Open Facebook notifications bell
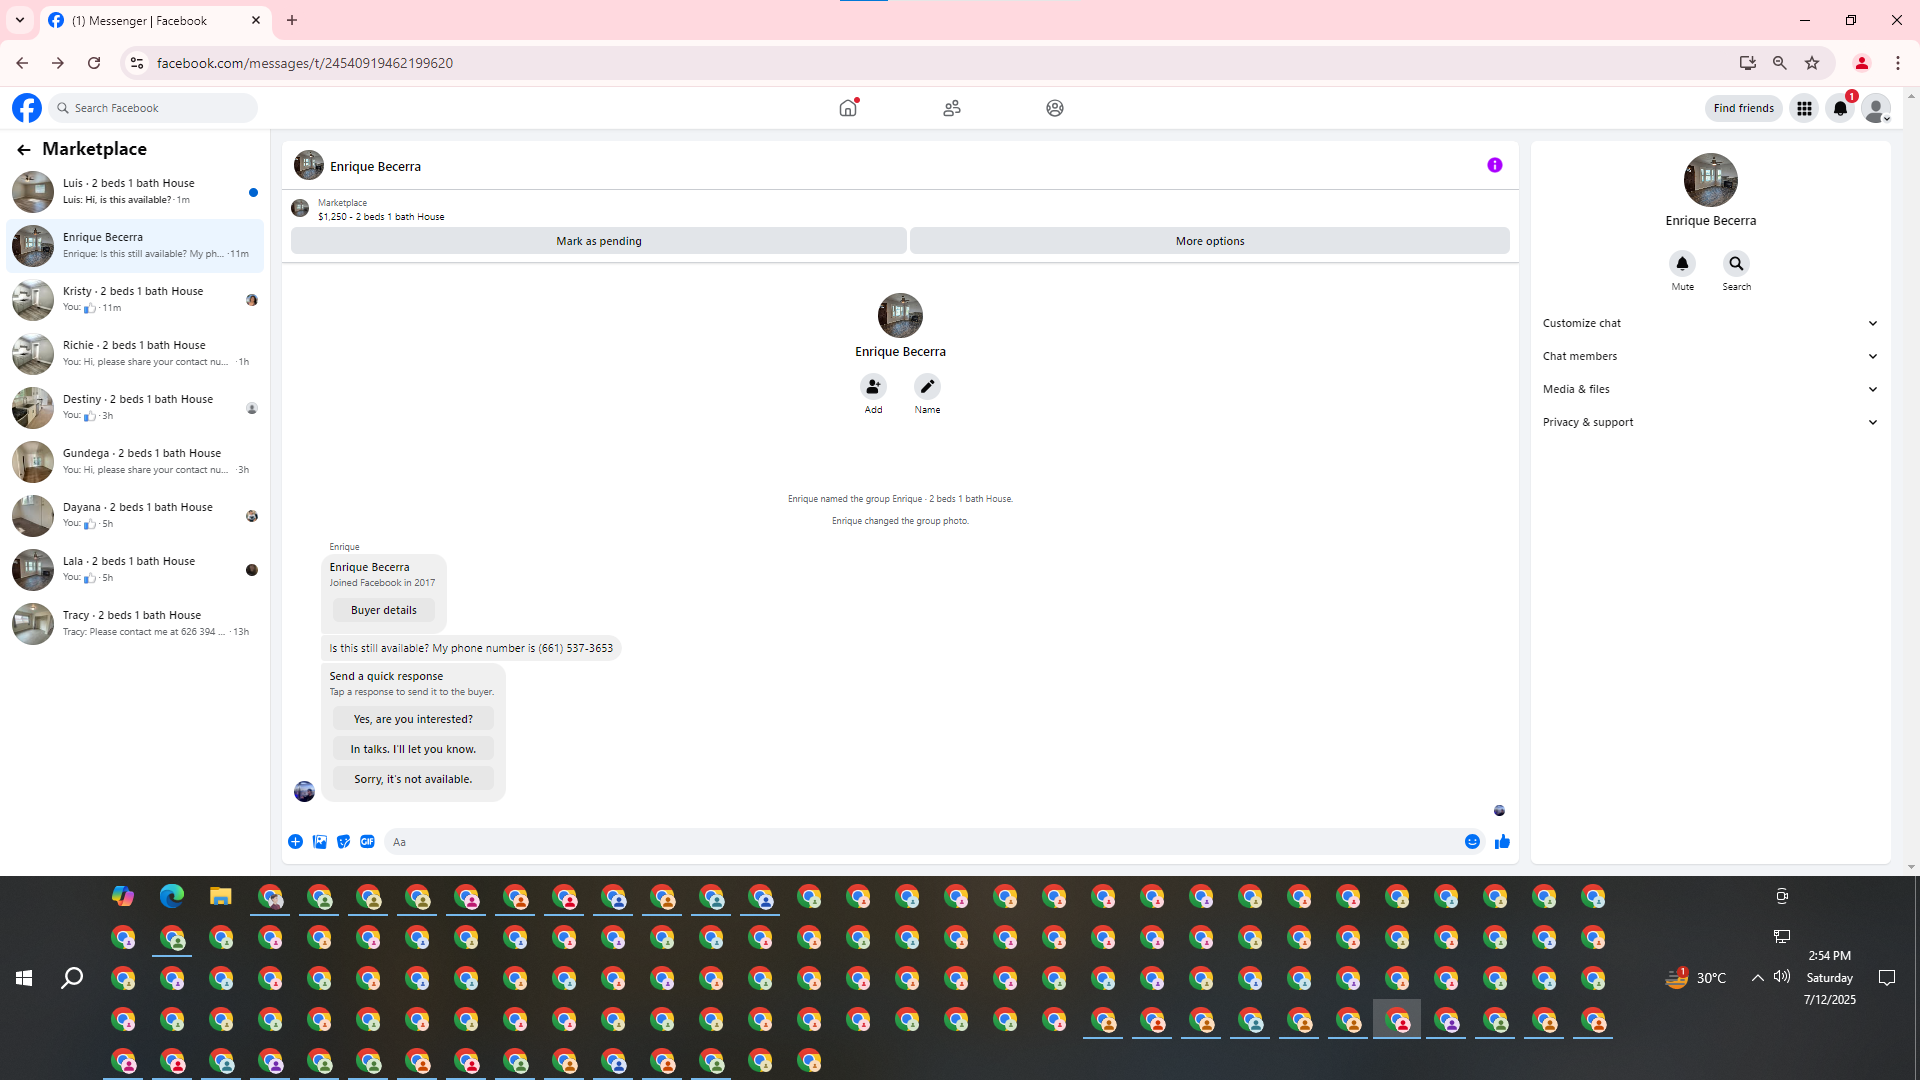Screen dimensions: 1920x1080 pyautogui.click(x=1840, y=108)
